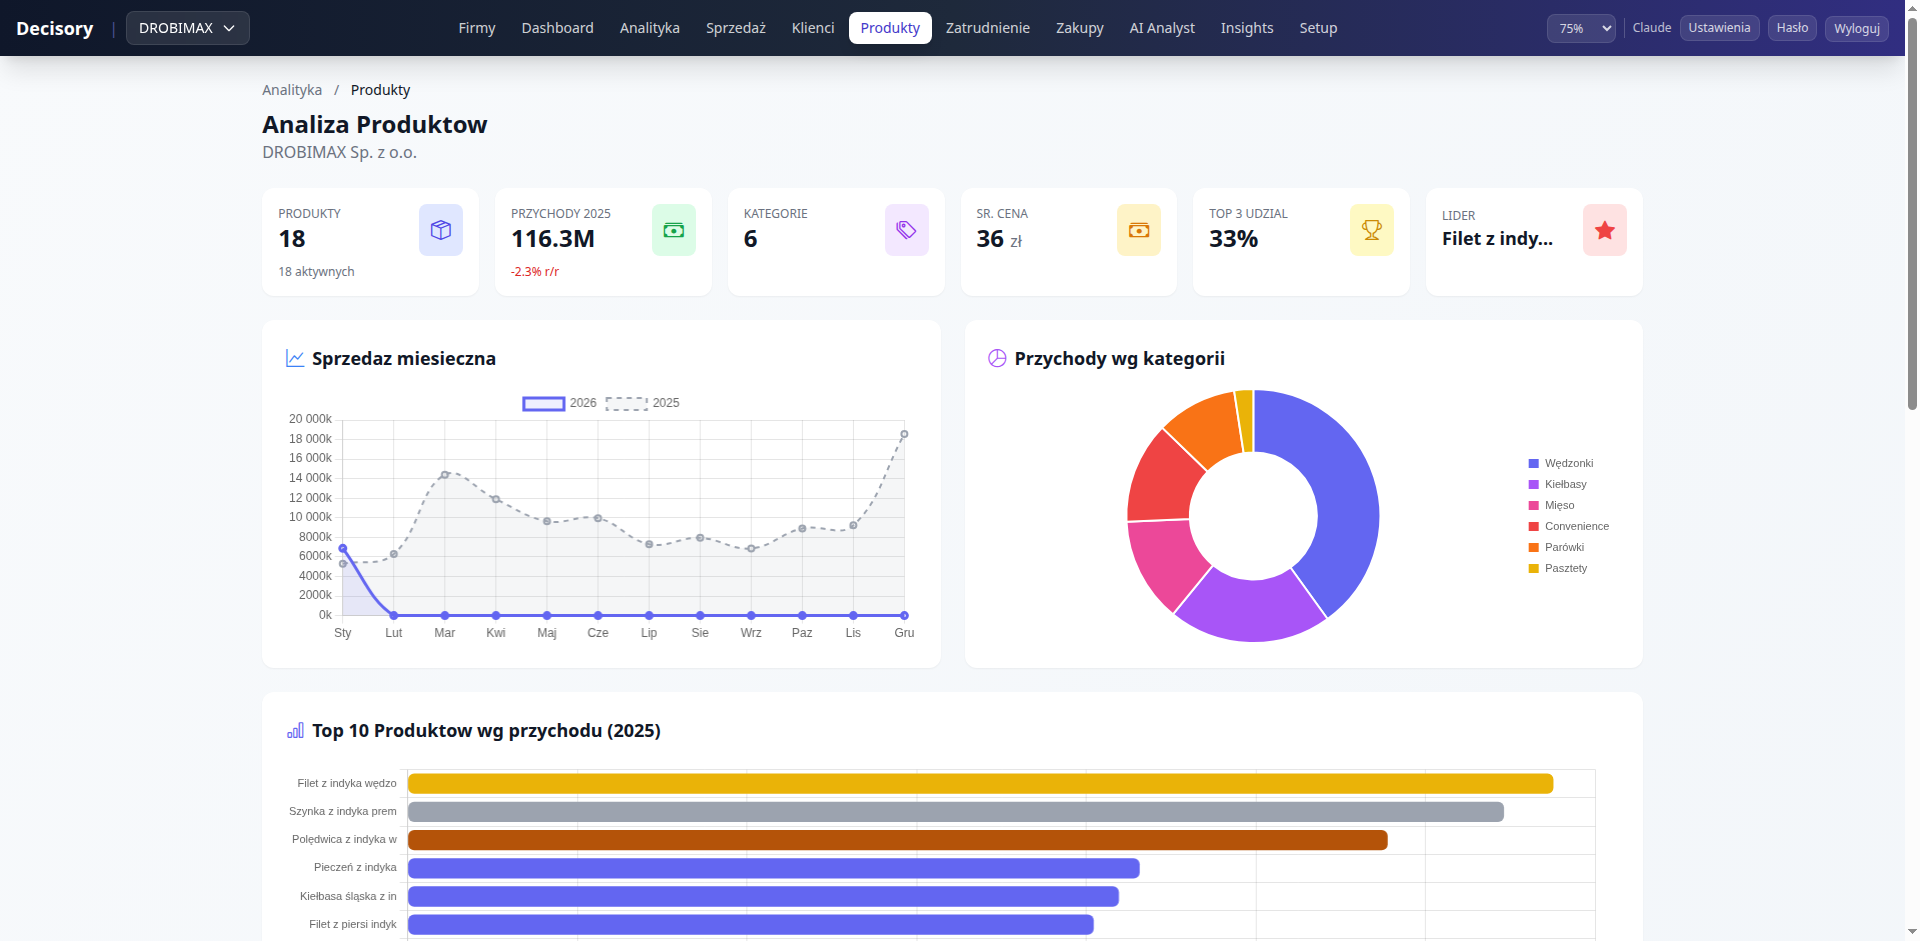Viewport: 1920px width, 941px height.
Task: Click the trophy icon in Top 3 Udzial card
Action: click(1371, 230)
